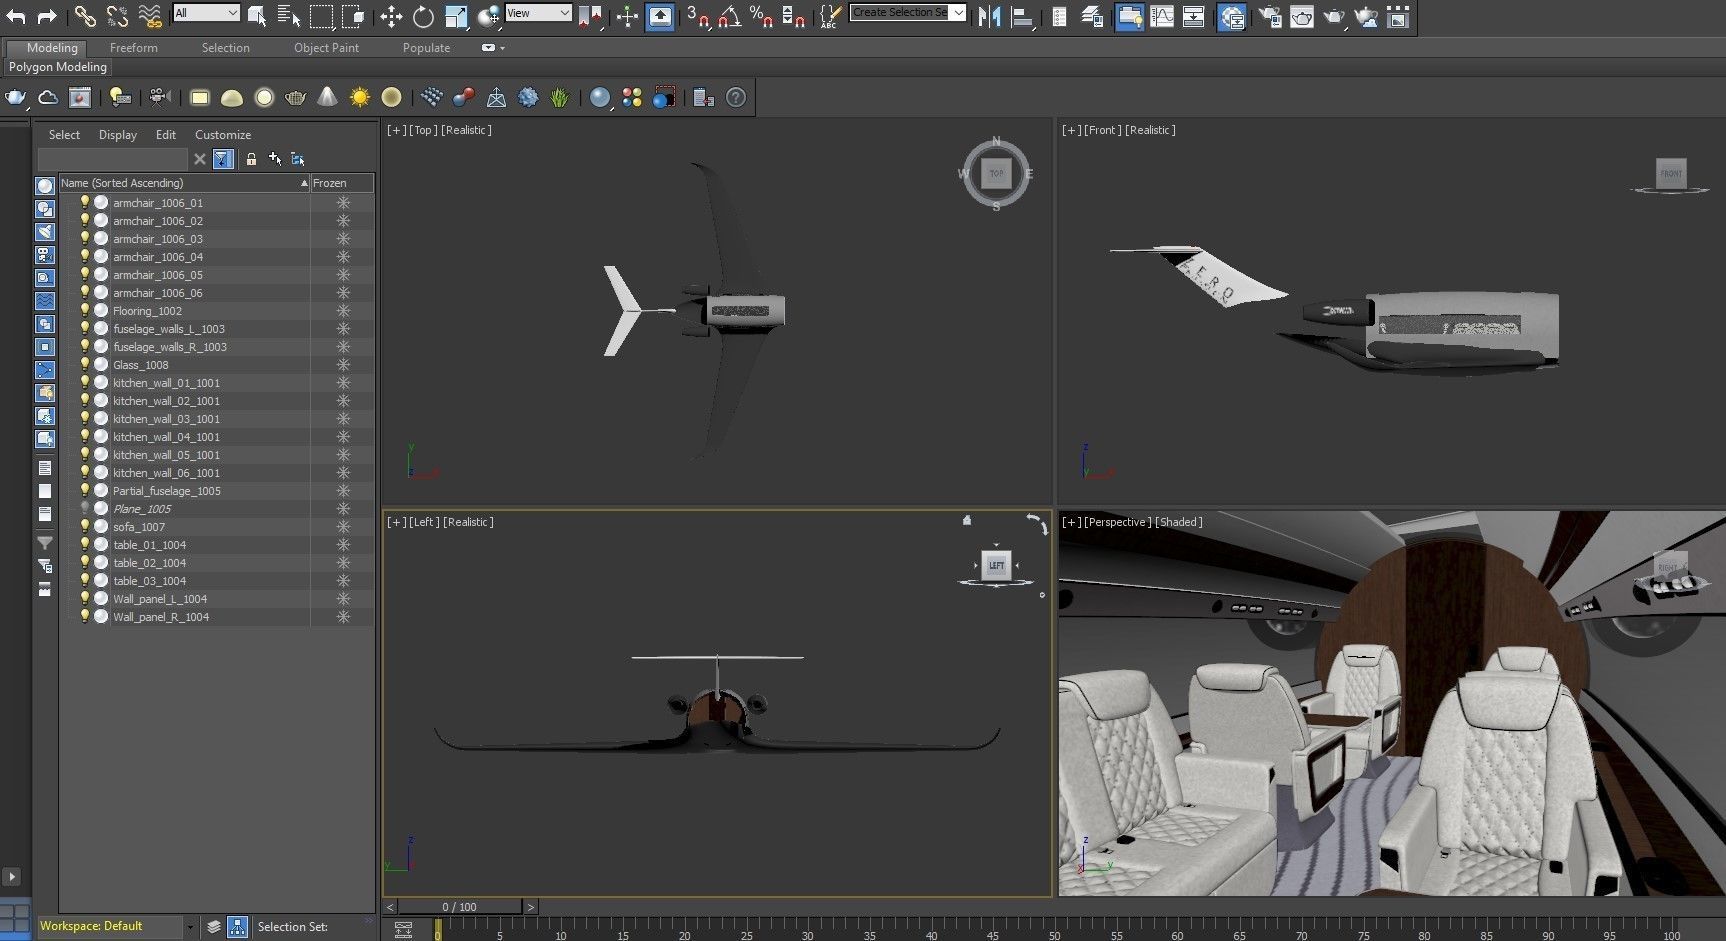Click the video camera toolbar icon

[159, 97]
